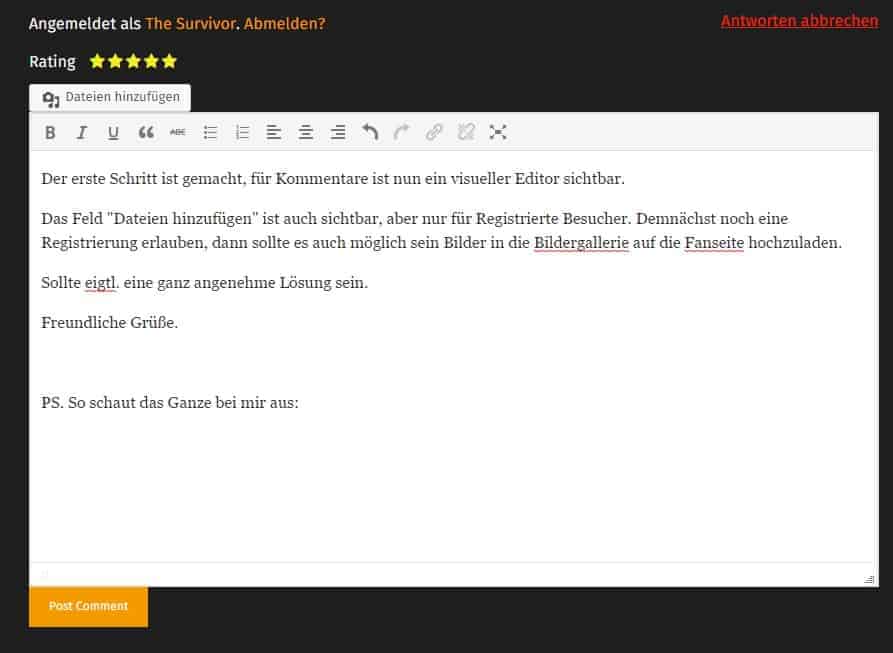Viewport: 893px width, 653px height.
Task: Undo the last edit
Action: (370, 132)
